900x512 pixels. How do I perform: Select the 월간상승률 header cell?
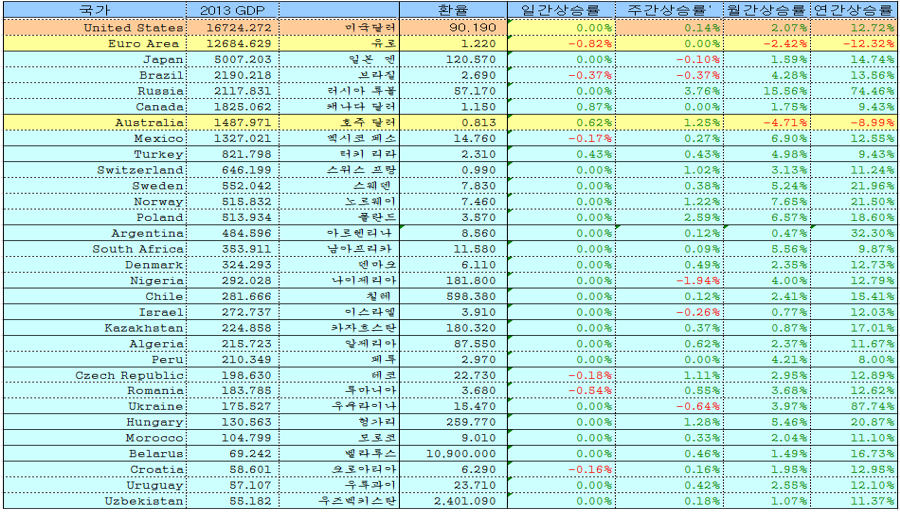tap(767, 9)
